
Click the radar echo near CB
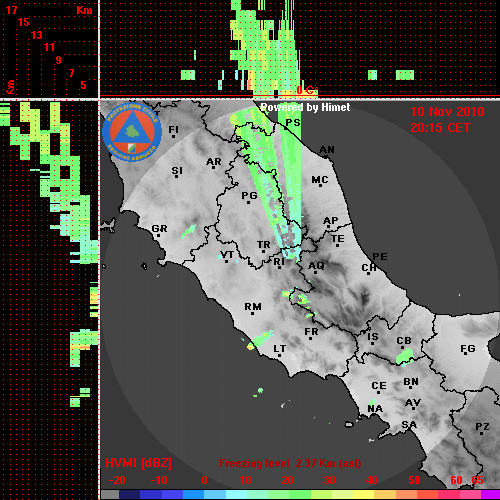(x=404, y=357)
